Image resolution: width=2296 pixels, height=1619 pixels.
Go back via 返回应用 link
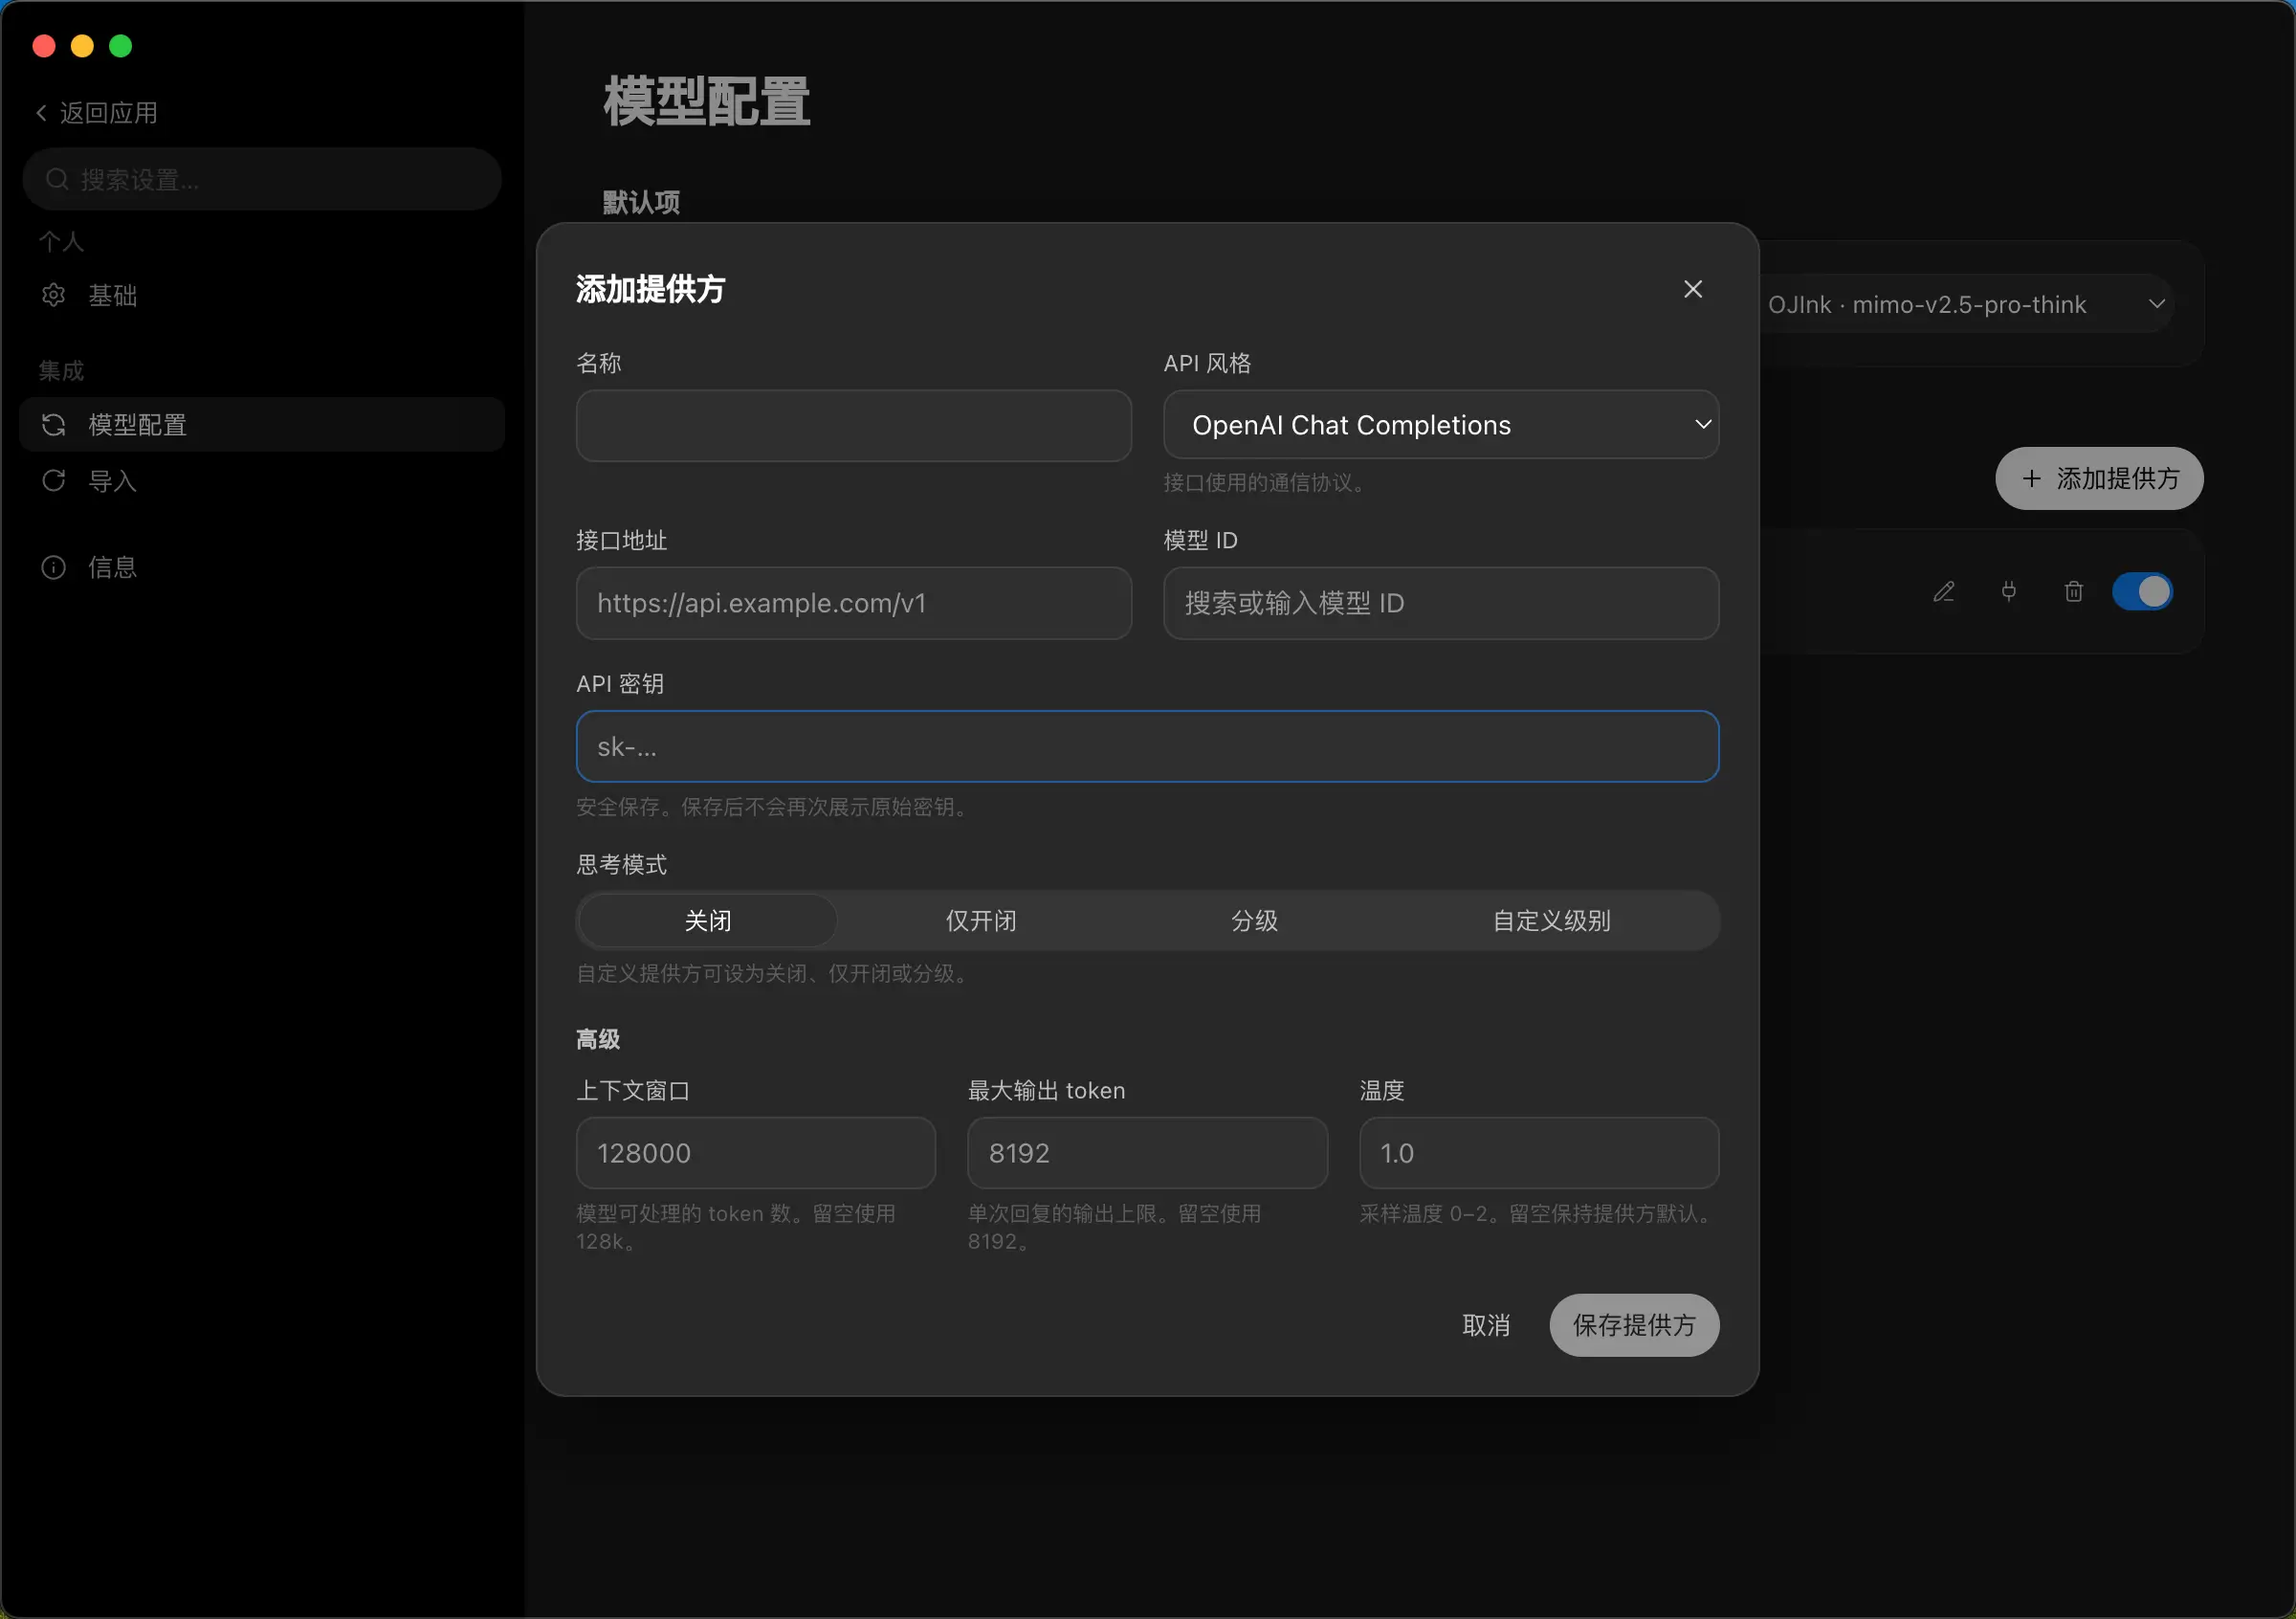point(97,113)
